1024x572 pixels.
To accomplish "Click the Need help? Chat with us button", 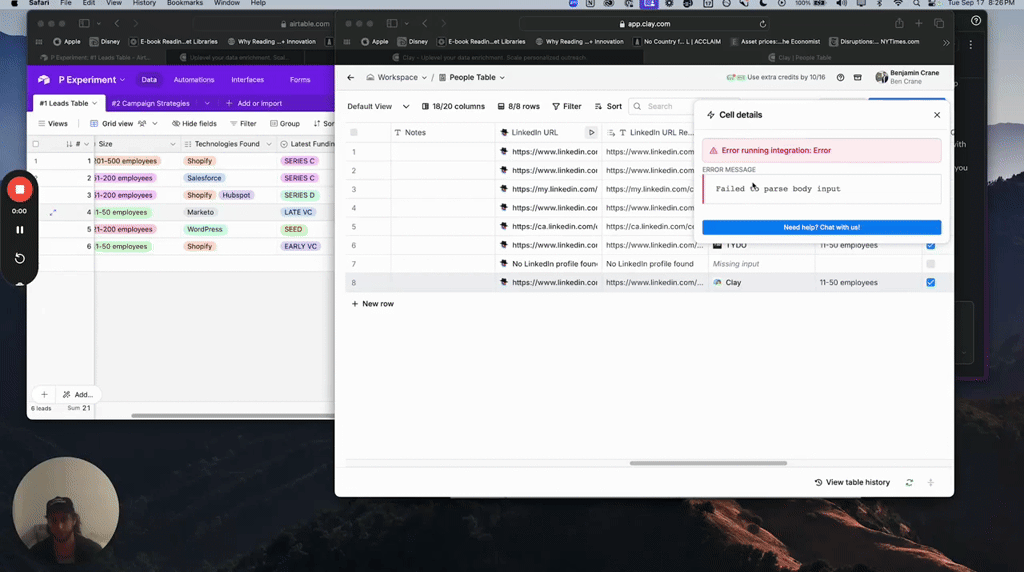I will [821, 227].
